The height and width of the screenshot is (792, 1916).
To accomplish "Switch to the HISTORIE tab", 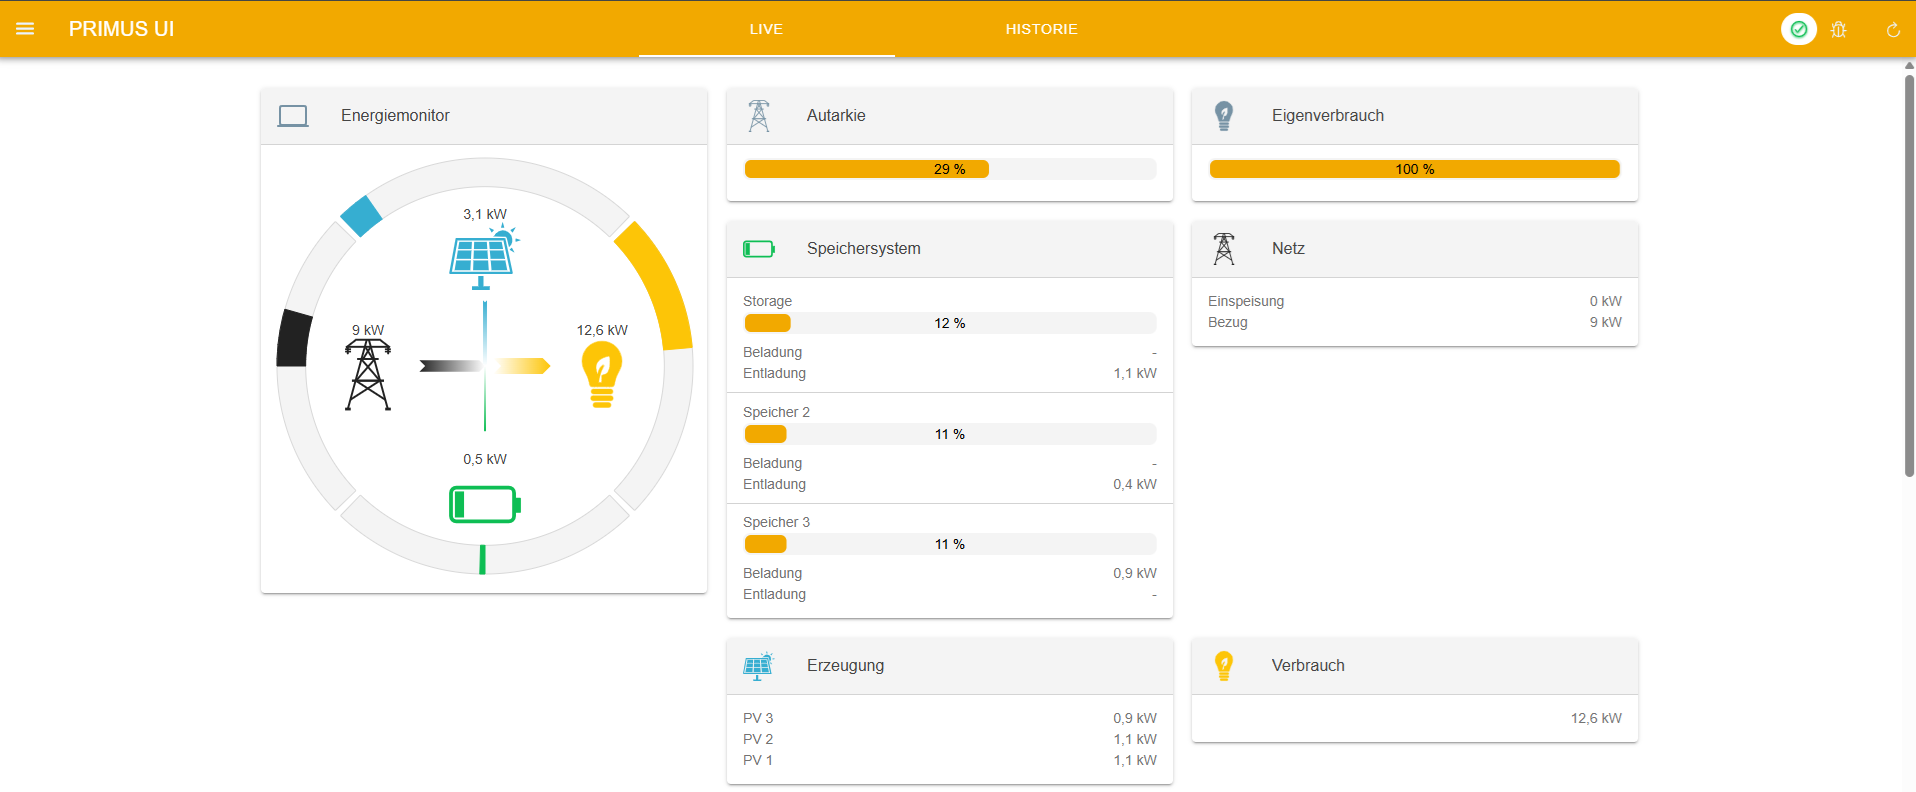I will (x=1041, y=29).
